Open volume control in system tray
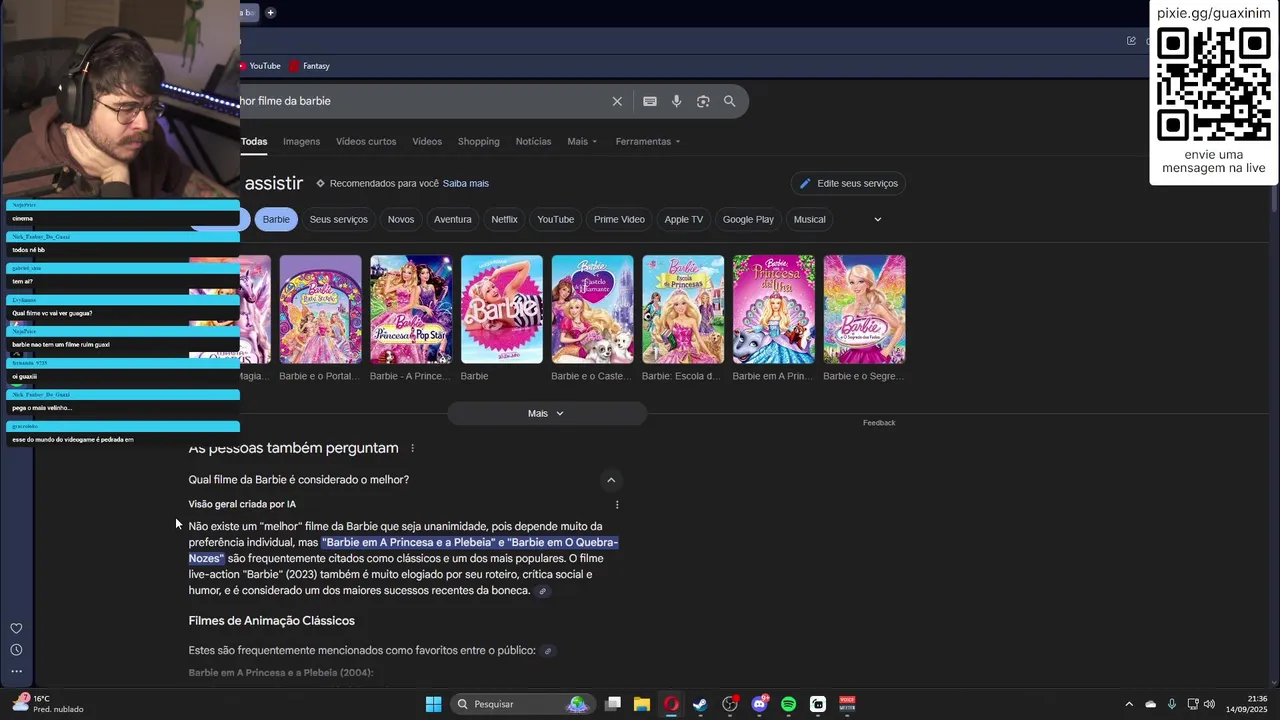This screenshot has height=720, width=1280. click(x=1209, y=704)
